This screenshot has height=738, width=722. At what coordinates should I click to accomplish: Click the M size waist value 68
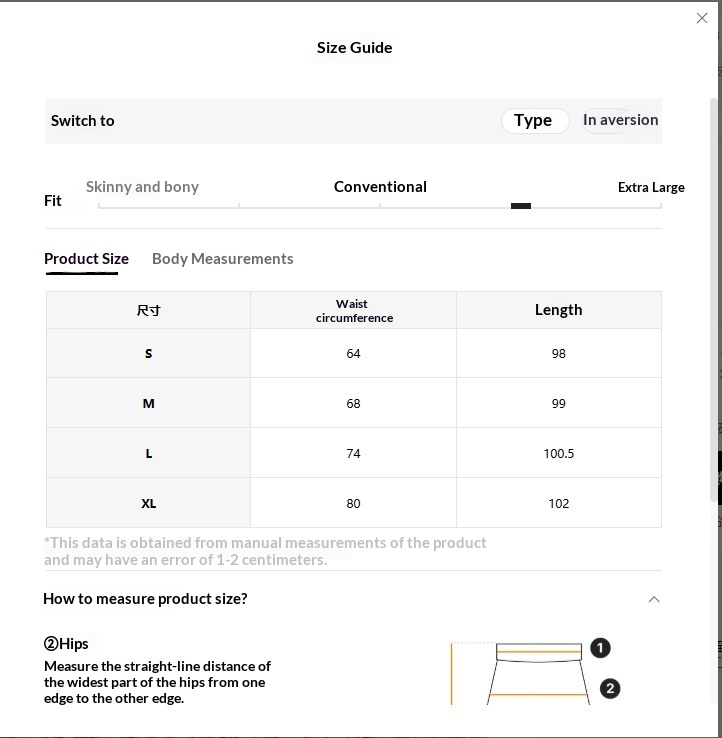click(353, 403)
